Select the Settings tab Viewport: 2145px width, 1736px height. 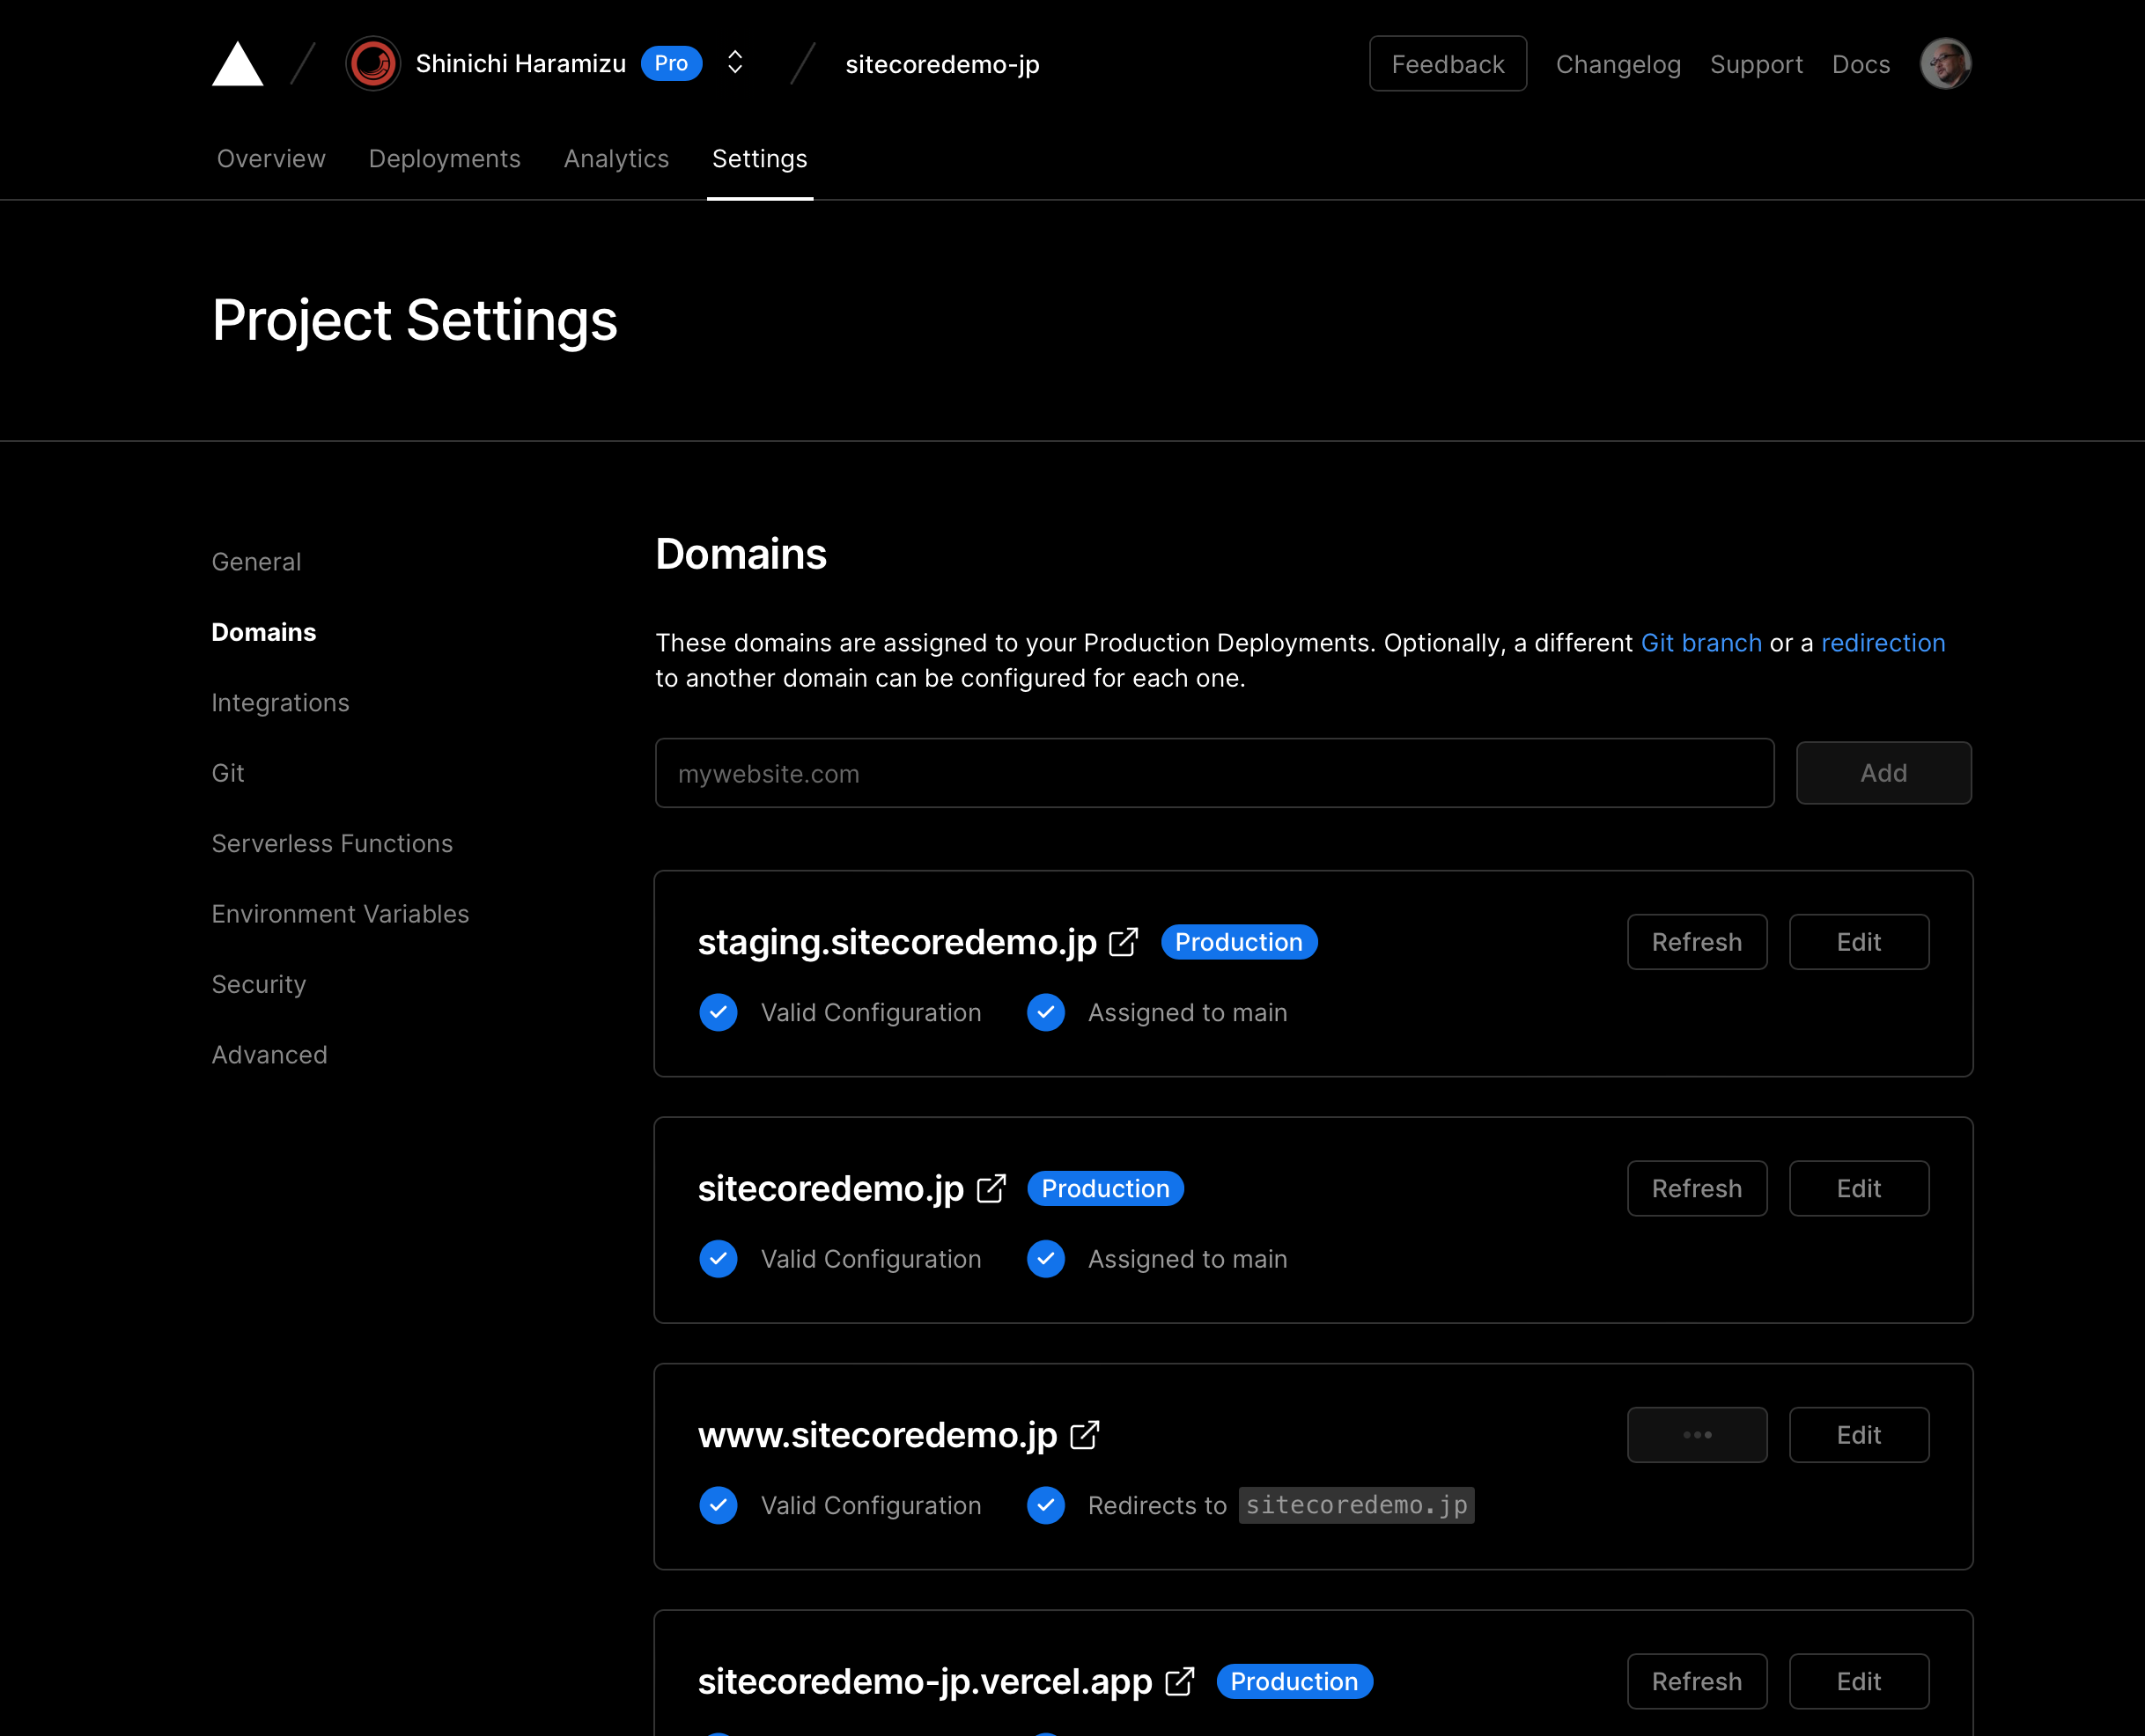759,158
